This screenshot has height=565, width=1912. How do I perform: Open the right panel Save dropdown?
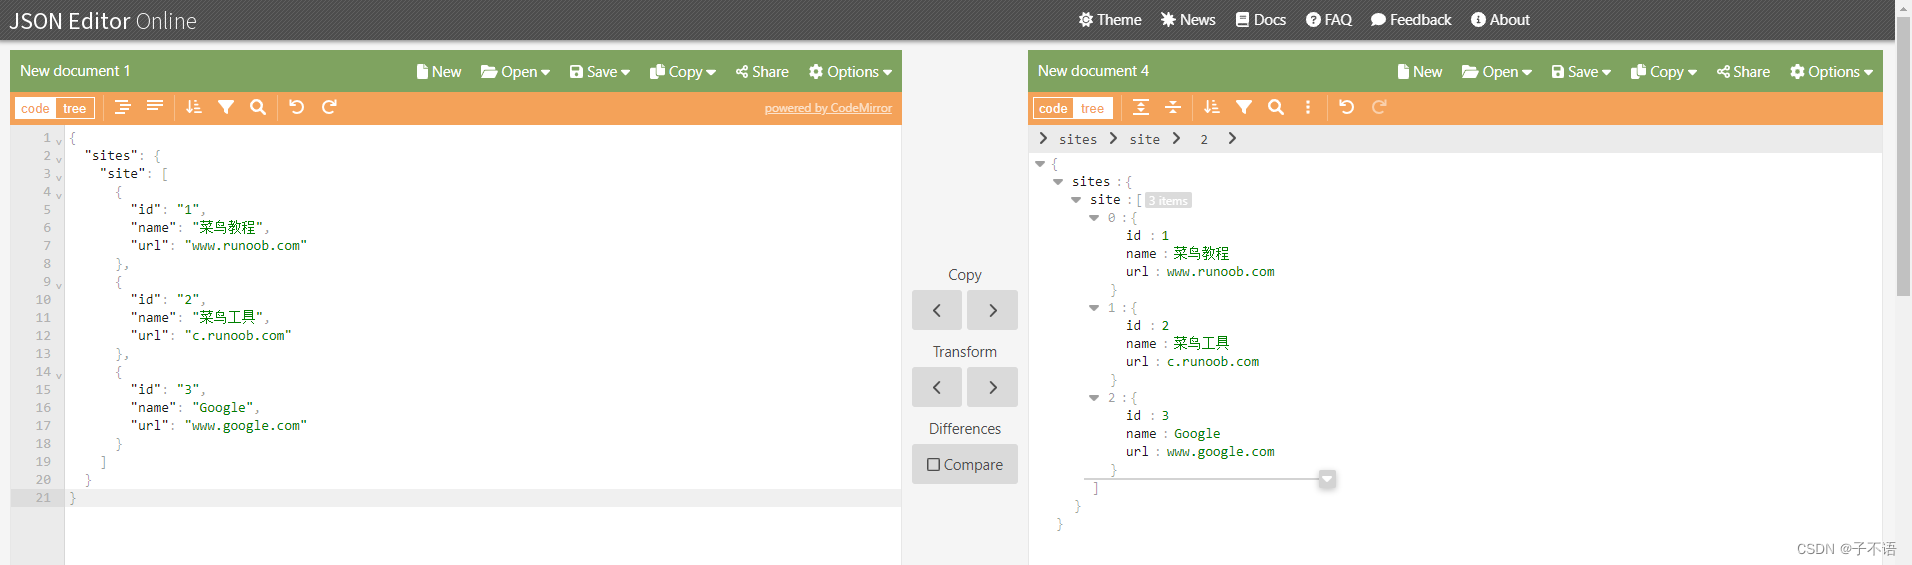pos(1581,72)
